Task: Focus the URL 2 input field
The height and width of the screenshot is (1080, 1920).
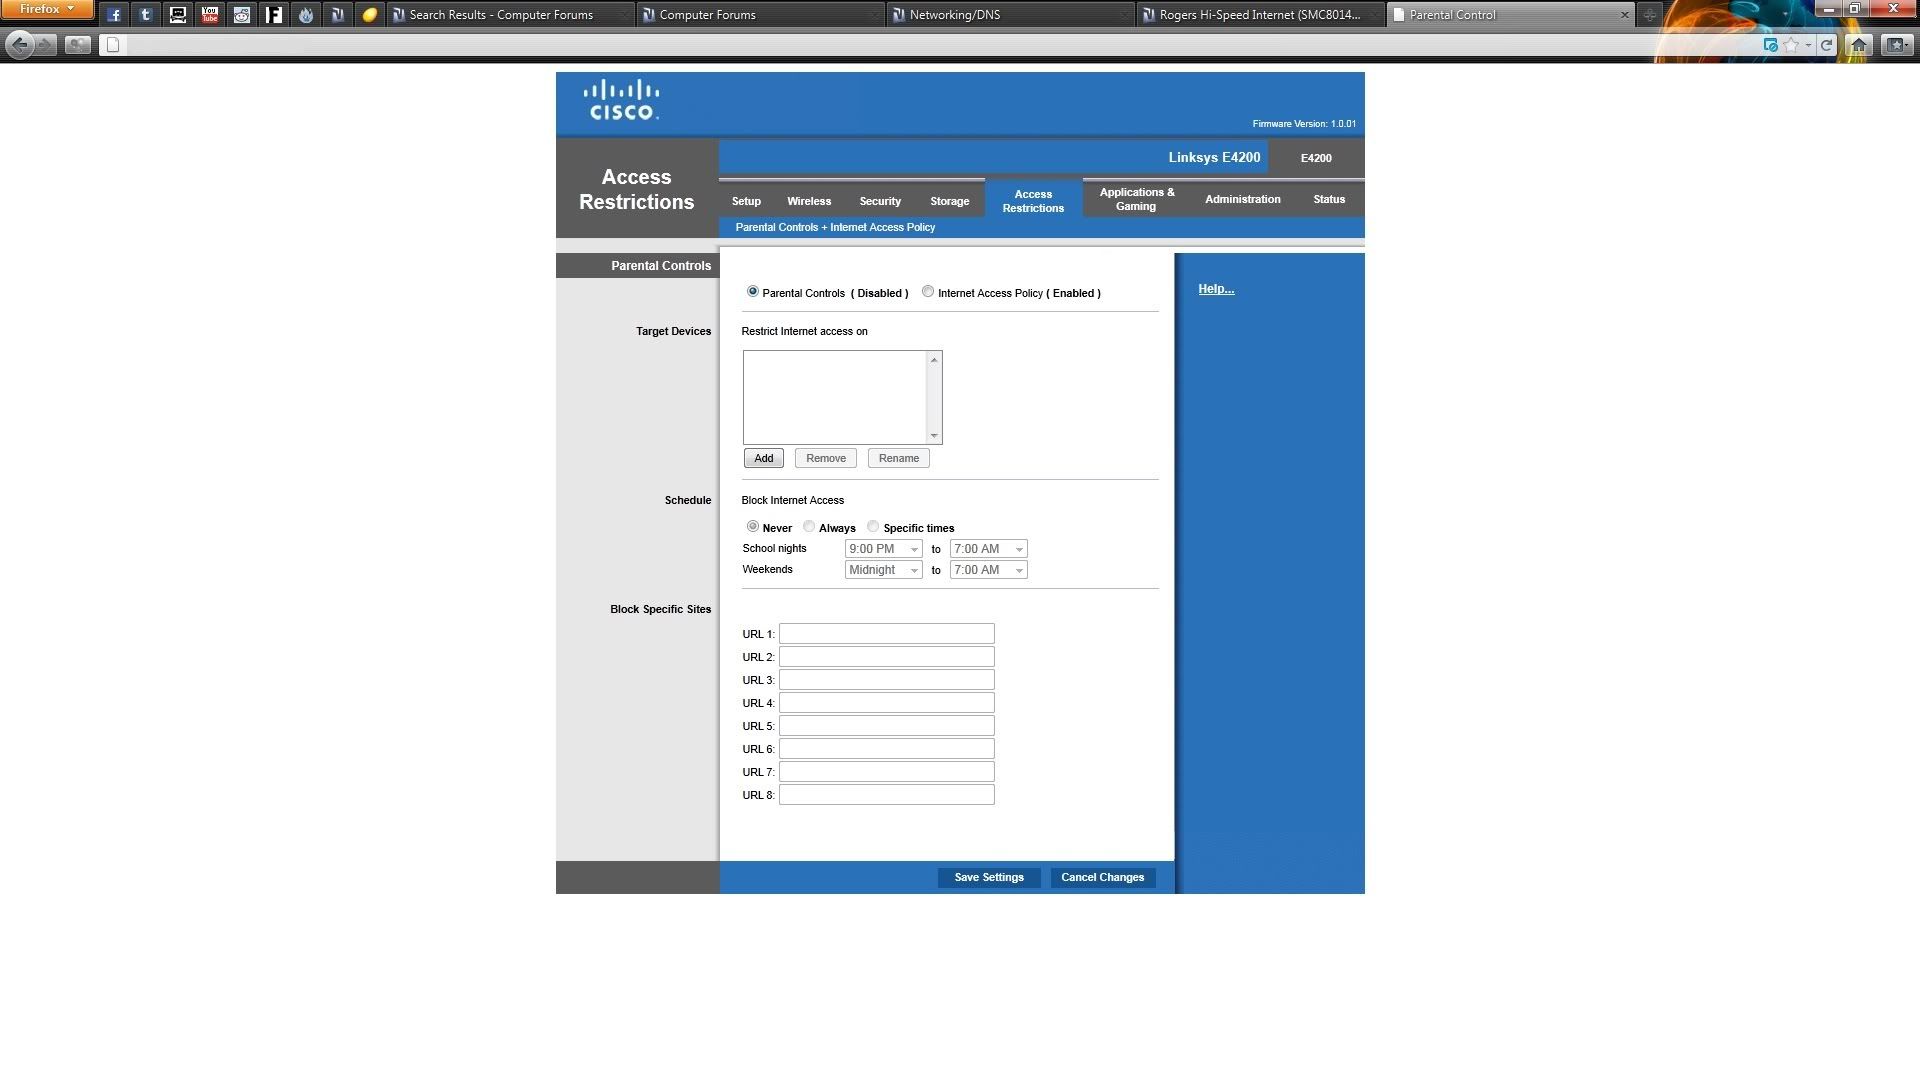Action: 887,657
